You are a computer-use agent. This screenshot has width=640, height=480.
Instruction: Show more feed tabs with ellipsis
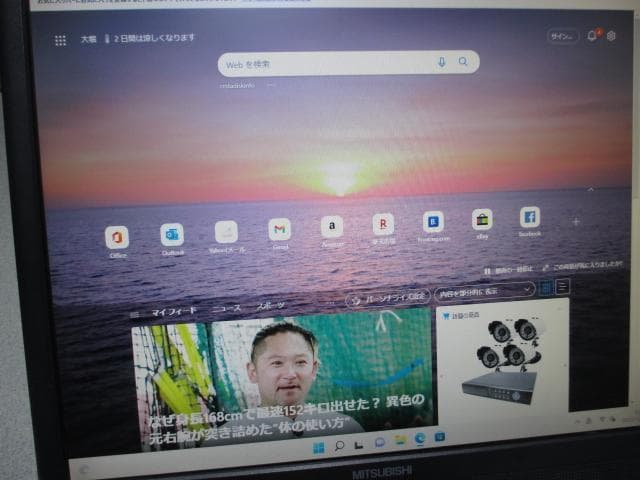(x=331, y=303)
